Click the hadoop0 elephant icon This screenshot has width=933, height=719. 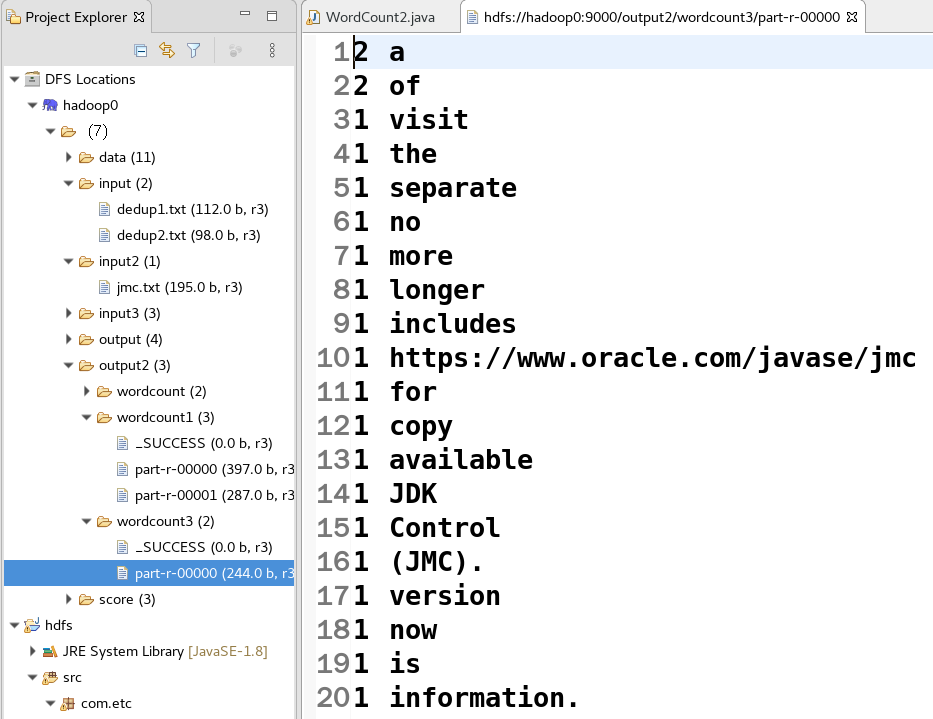50,105
